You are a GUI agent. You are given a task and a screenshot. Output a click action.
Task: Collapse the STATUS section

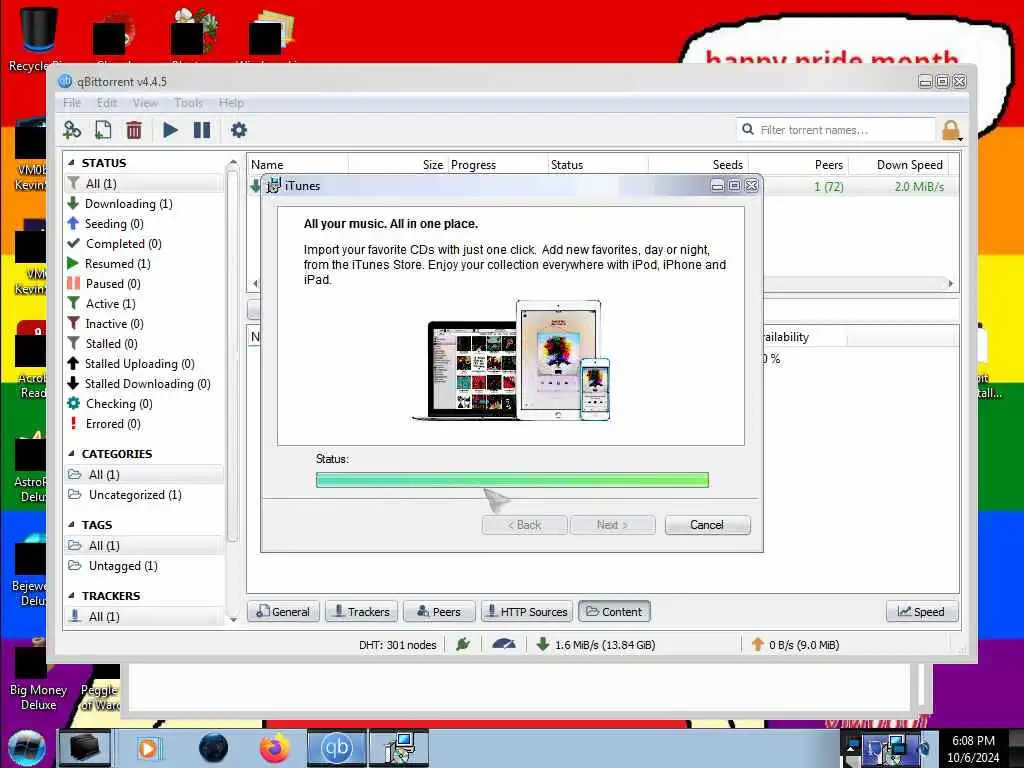[71, 163]
